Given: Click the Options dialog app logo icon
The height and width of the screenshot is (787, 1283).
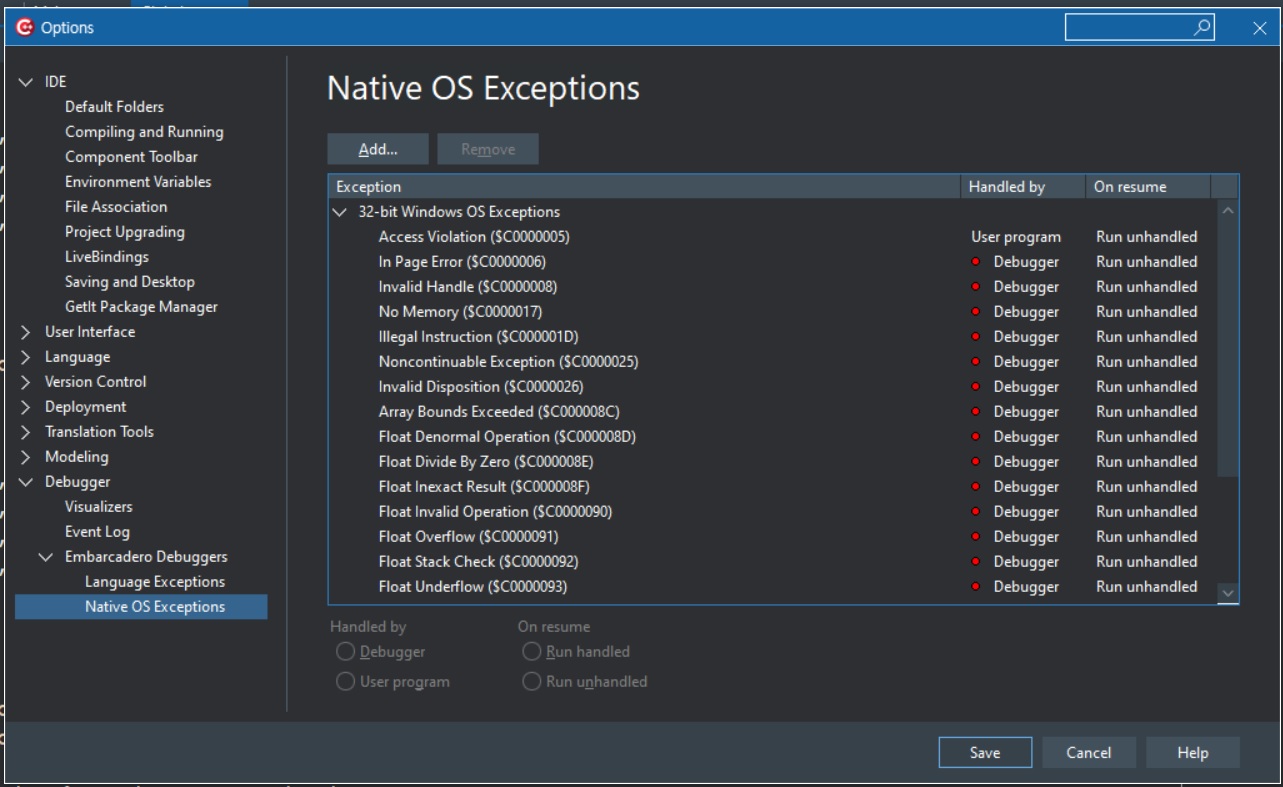Looking at the screenshot, I should click(x=25, y=28).
